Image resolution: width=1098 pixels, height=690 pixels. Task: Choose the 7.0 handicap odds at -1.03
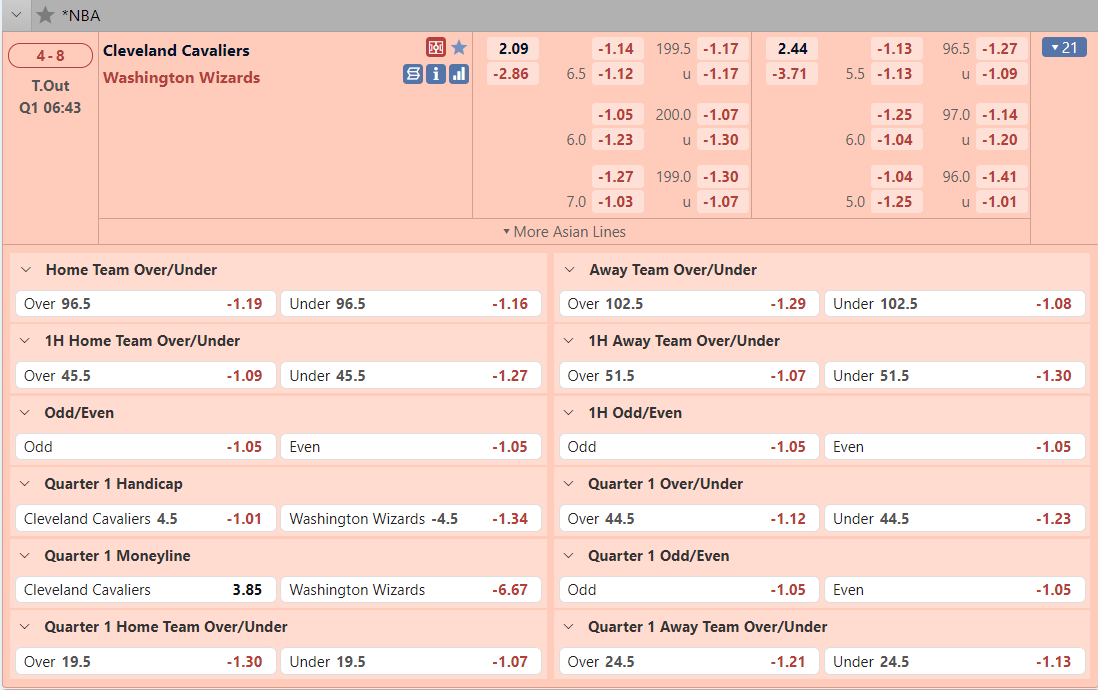(616, 202)
